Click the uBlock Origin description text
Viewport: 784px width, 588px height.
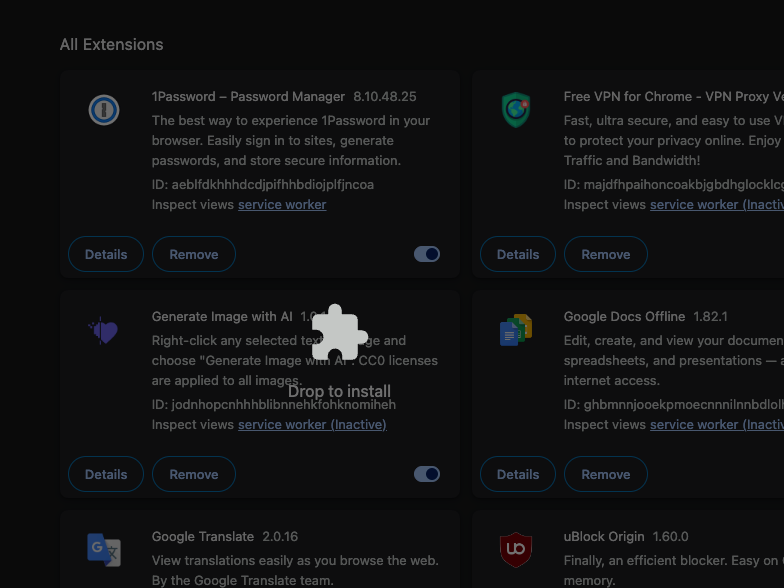click(x=674, y=570)
